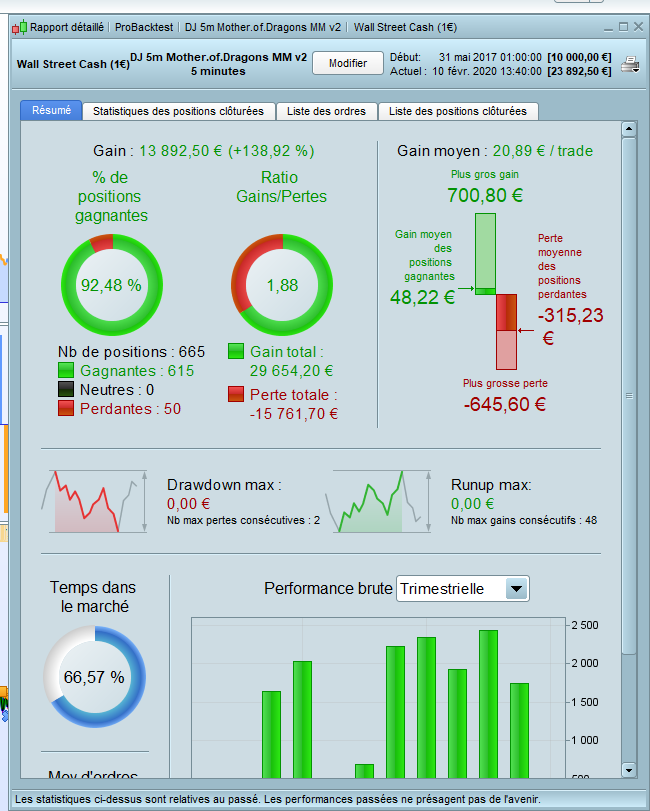Select the Résumé tab
This screenshot has width=650, height=811.
pyautogui.click(x=51, y=110)
